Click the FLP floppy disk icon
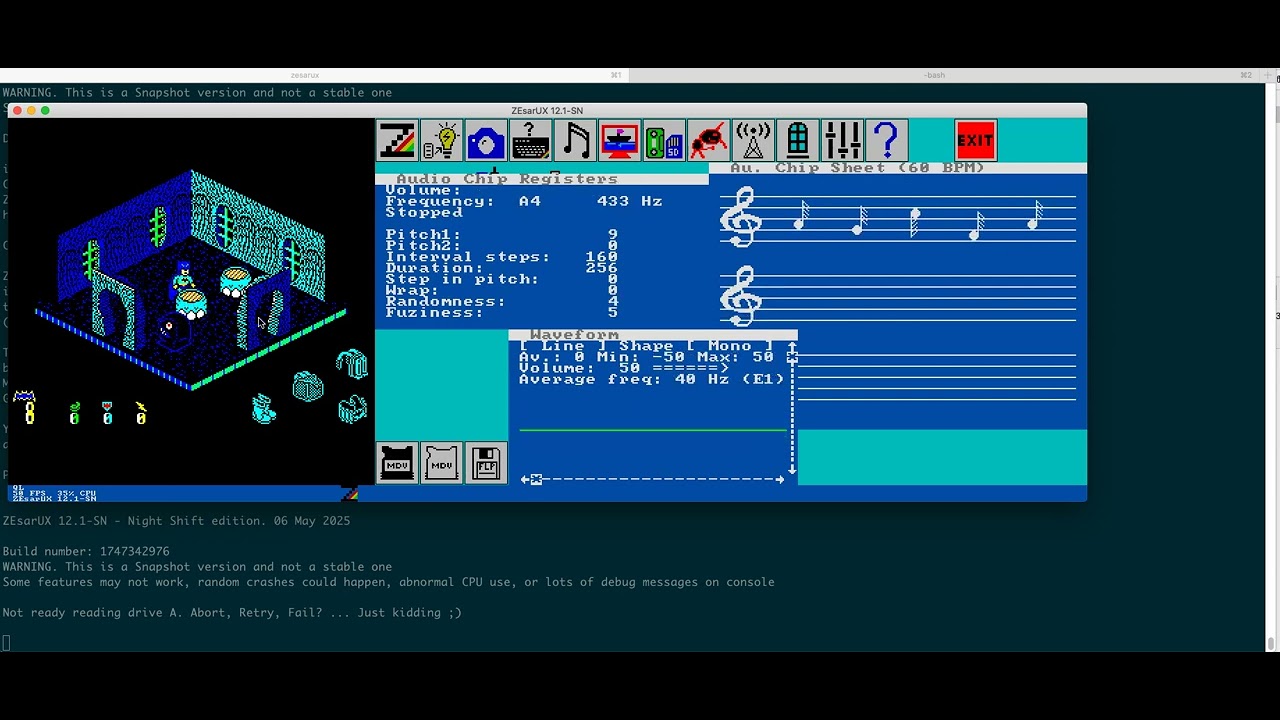Viewport: 1280px width, 720px height. pos(486,463)
